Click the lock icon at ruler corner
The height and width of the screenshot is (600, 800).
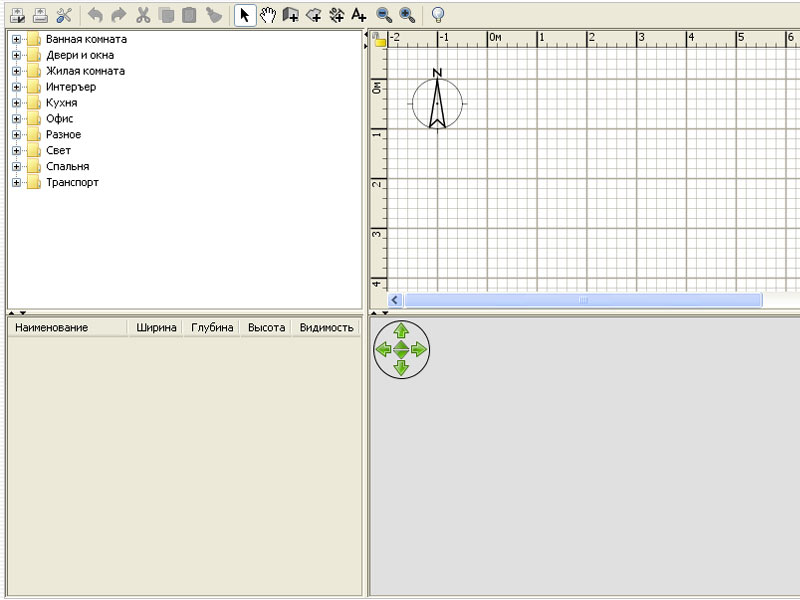click(x=379, y=39)
